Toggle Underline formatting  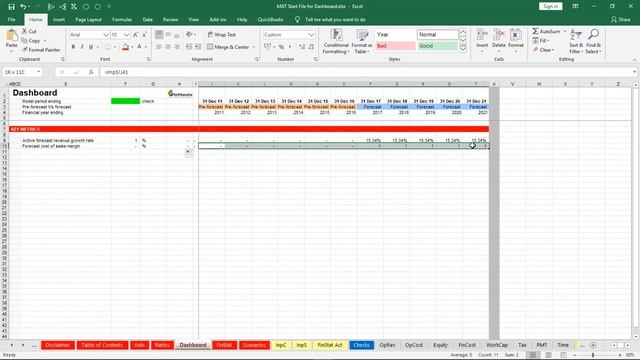coord(91,47)
